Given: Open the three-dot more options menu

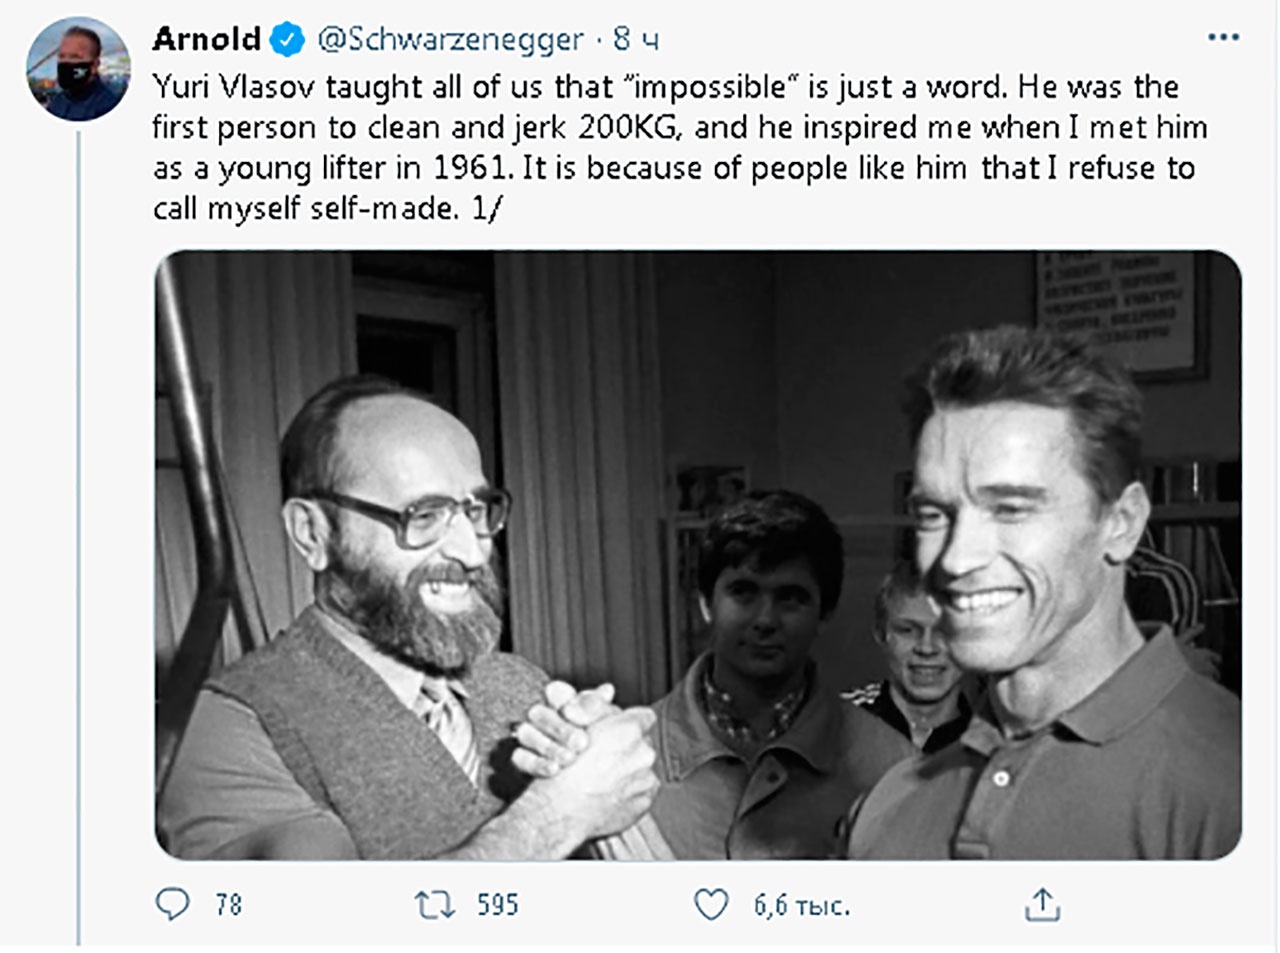Looking at the screenshot, I should (1223, 38).
